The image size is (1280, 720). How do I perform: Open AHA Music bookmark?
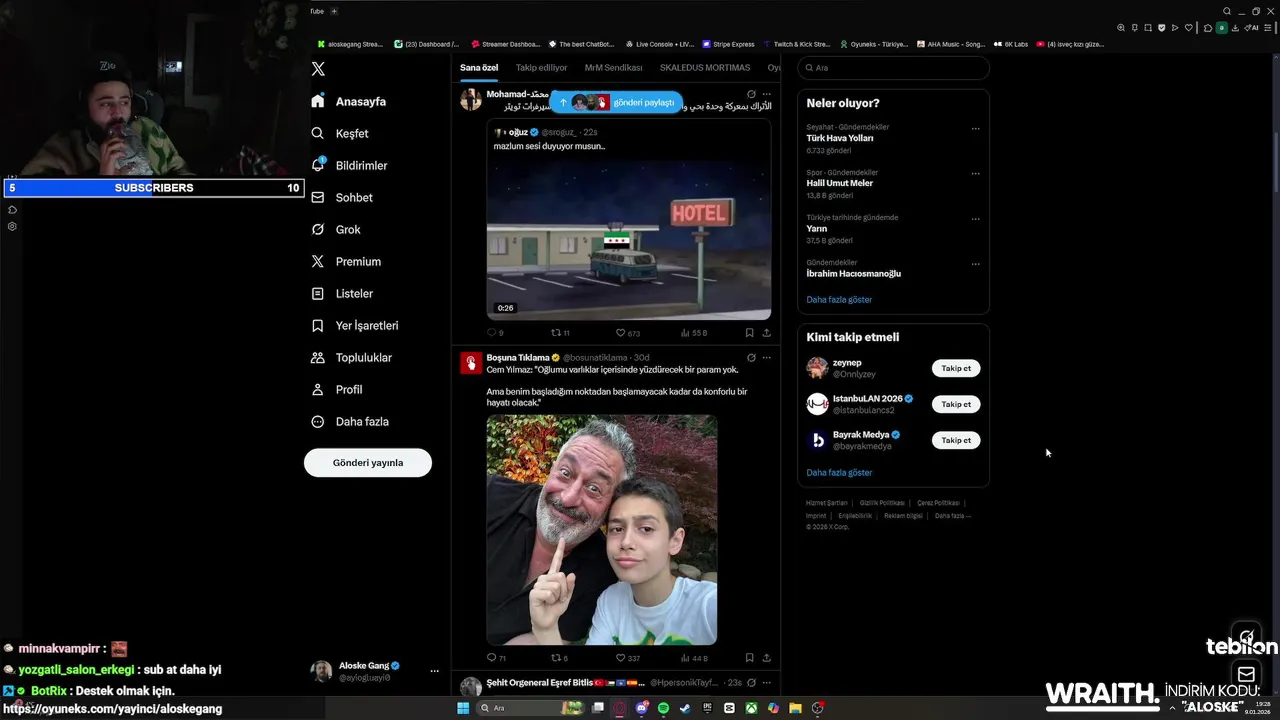(x=951, y=44)
